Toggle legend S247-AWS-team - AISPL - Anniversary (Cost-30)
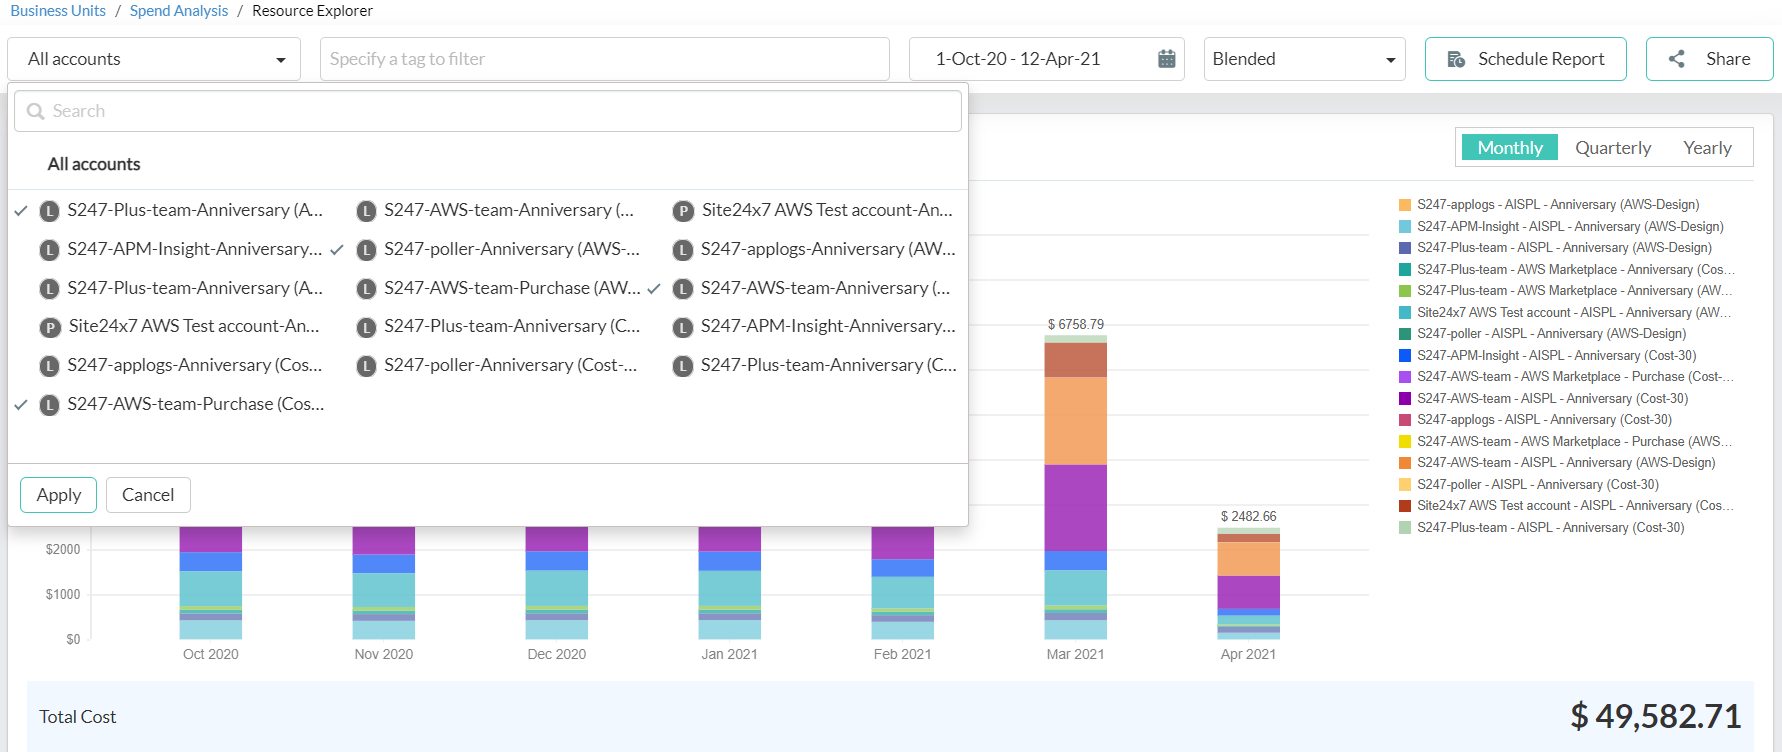 [1552, 399]
